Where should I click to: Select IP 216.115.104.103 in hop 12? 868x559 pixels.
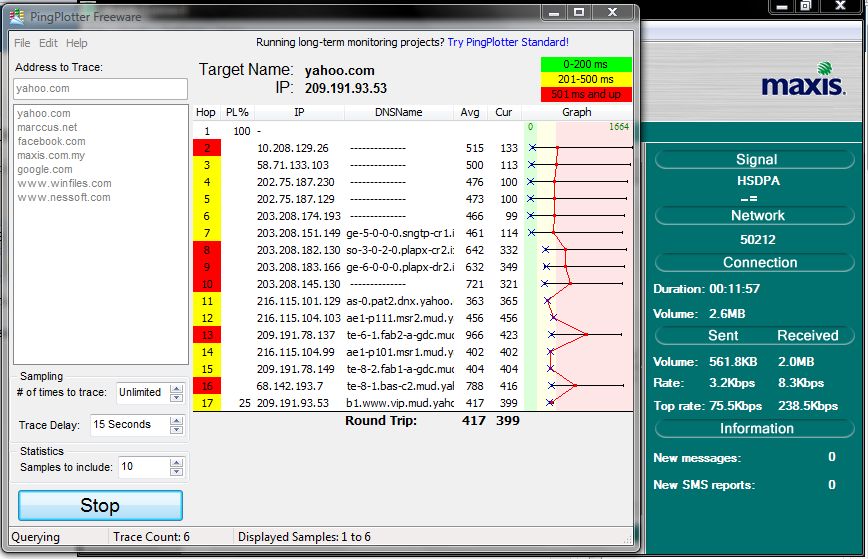(x=299, y=318)
